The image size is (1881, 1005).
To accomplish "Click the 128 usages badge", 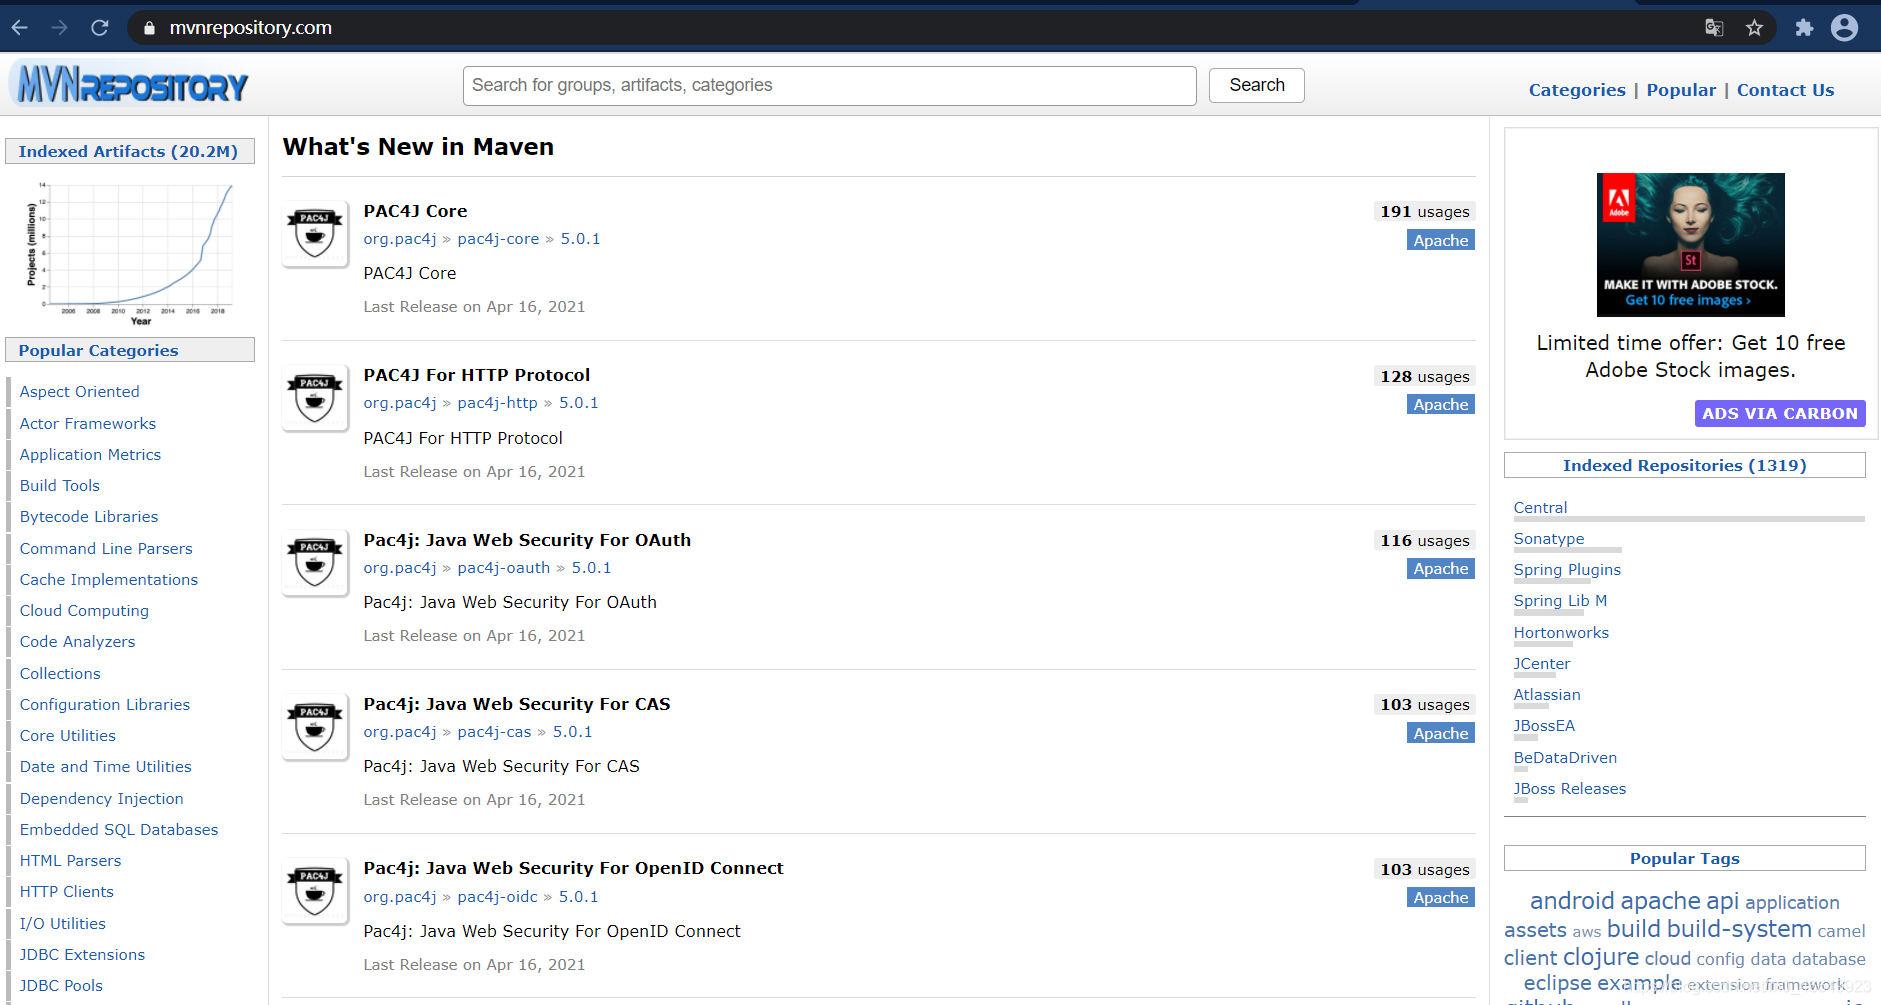I will click(1425, 377).
